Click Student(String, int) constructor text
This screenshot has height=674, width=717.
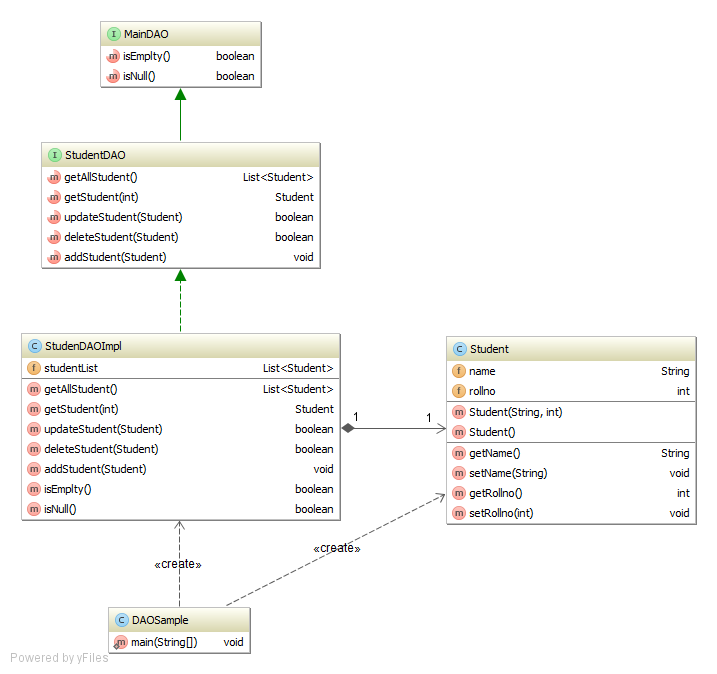[516, 412]
